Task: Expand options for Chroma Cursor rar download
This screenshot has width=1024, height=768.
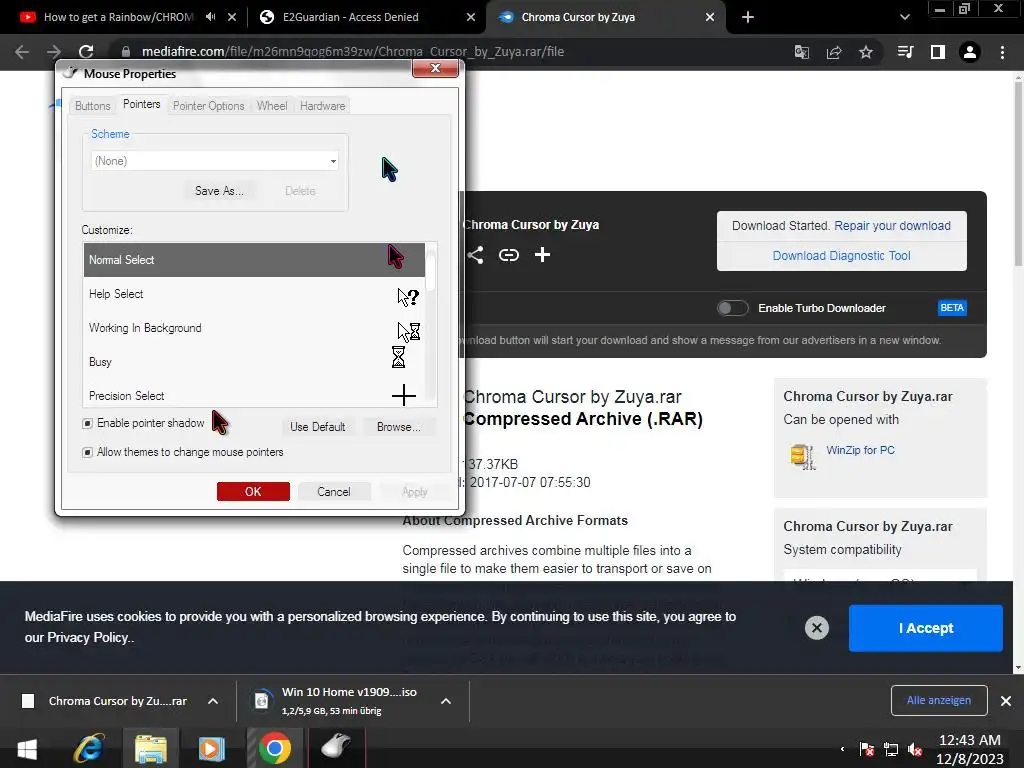Action: 213,701
